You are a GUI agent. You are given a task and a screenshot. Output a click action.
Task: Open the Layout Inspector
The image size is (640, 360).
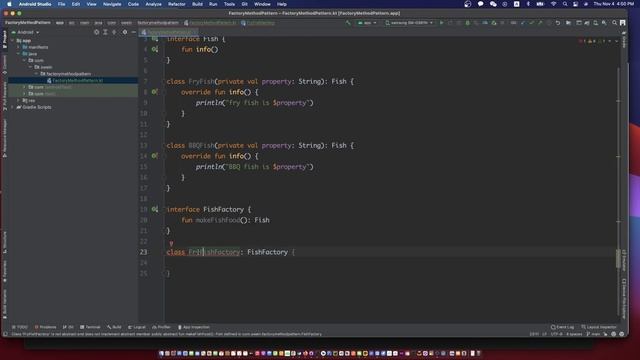tap(599, 327)
